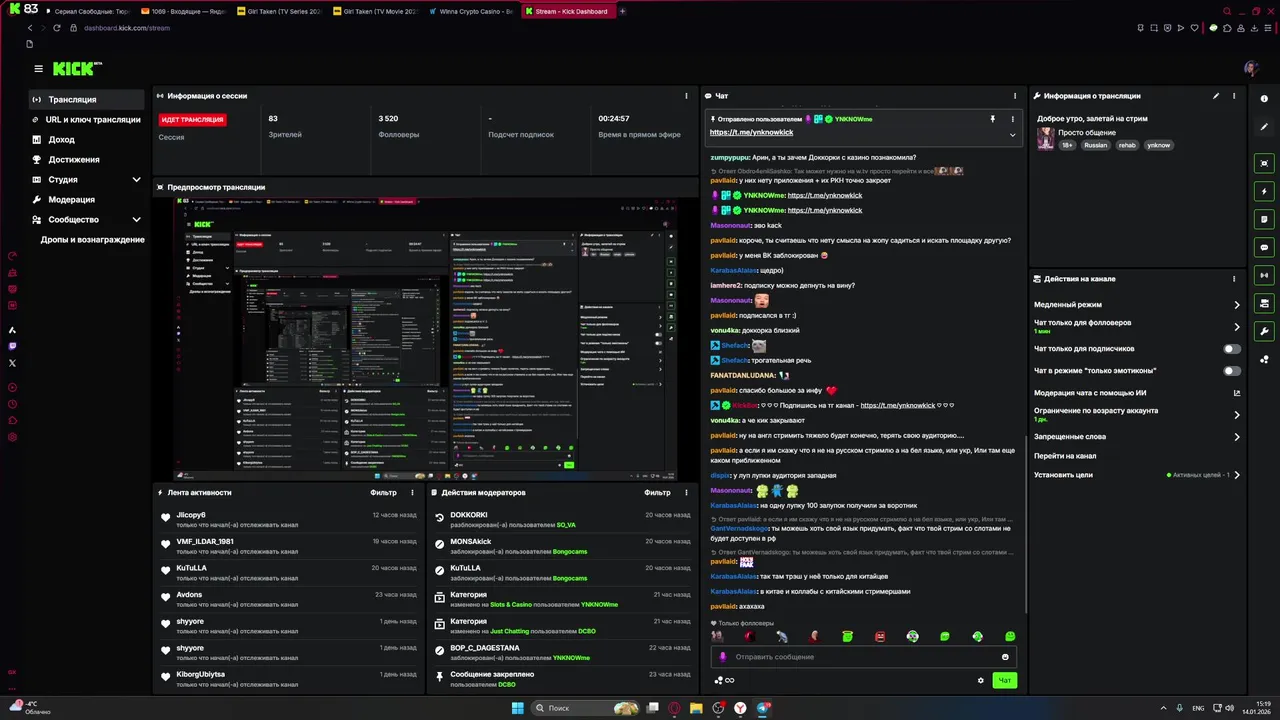Toggle chat bubble widget icon in right rail
Viewport: 1280px width, 720px height.
click(x=1264, y=247)
